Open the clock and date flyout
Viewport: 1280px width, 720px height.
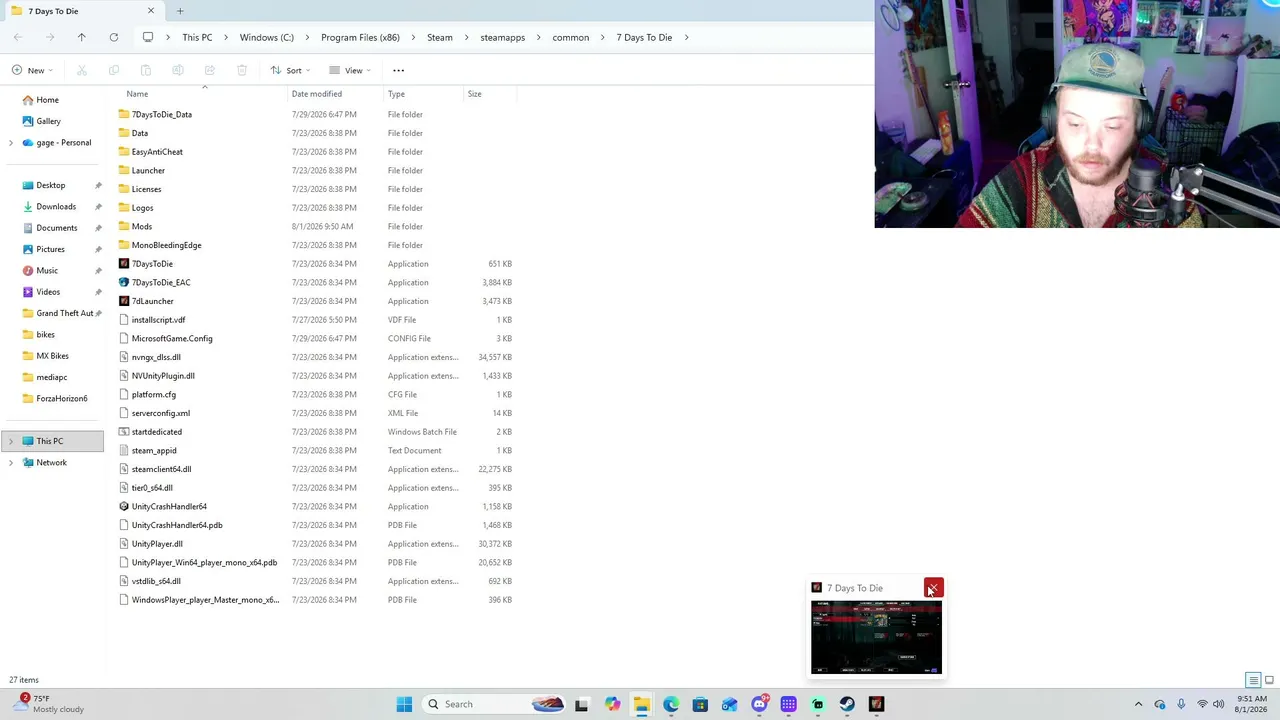1250,704
